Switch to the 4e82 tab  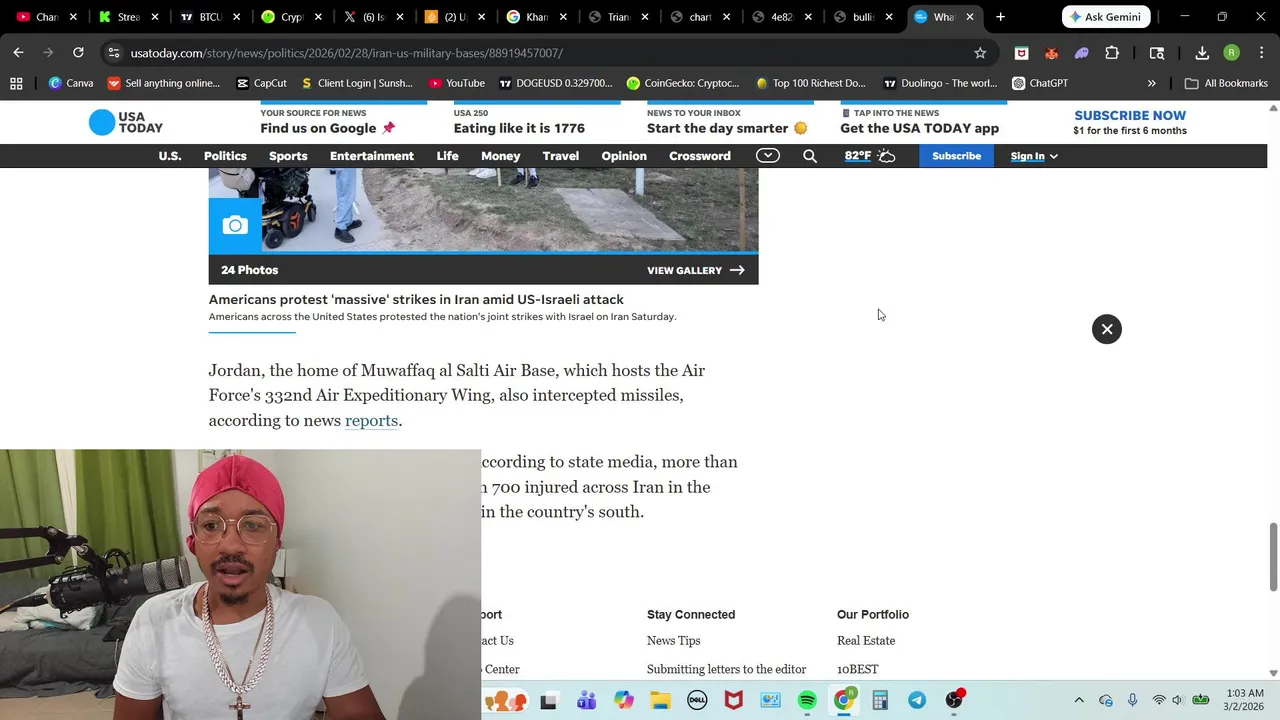782,17
